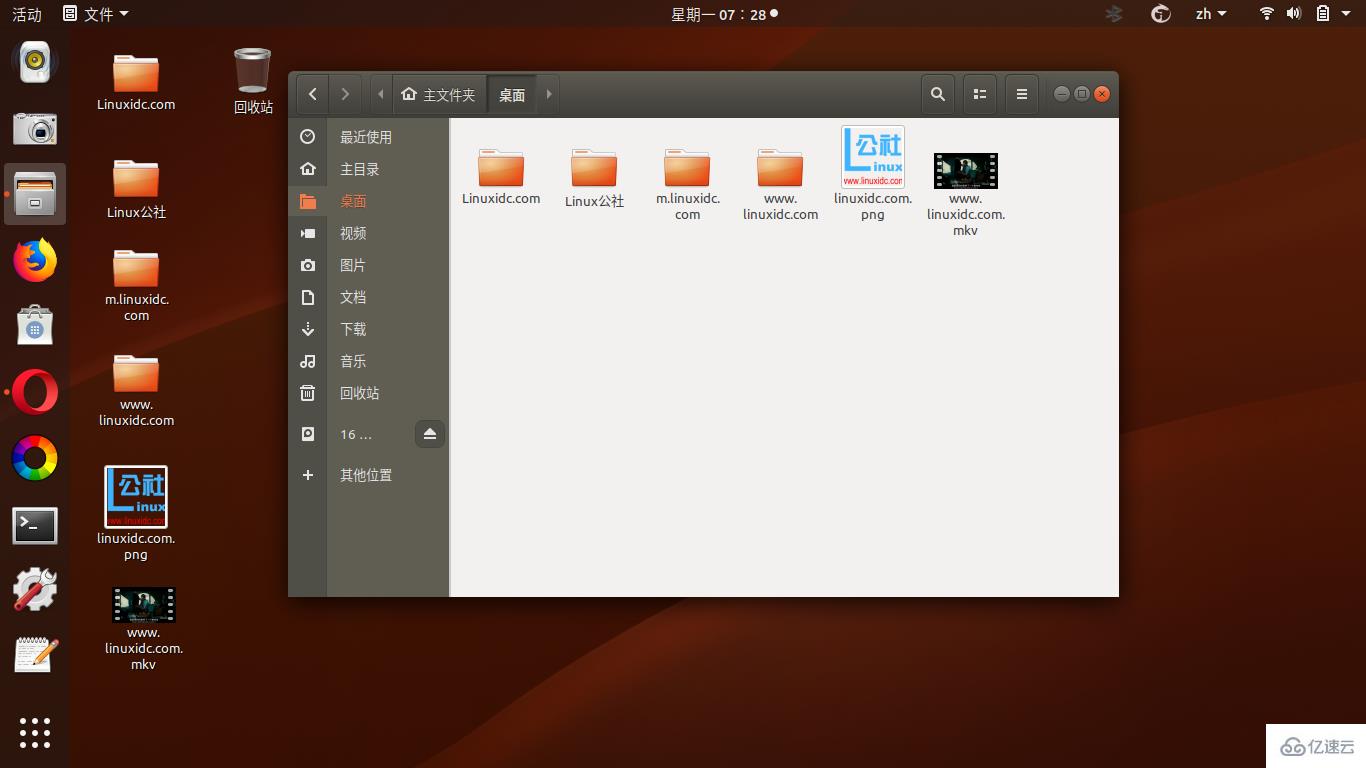Image resolution: width=1366 pixels, height=768 pixels.
Task: Click the home icon in sidebar
Action: [308, 169]
